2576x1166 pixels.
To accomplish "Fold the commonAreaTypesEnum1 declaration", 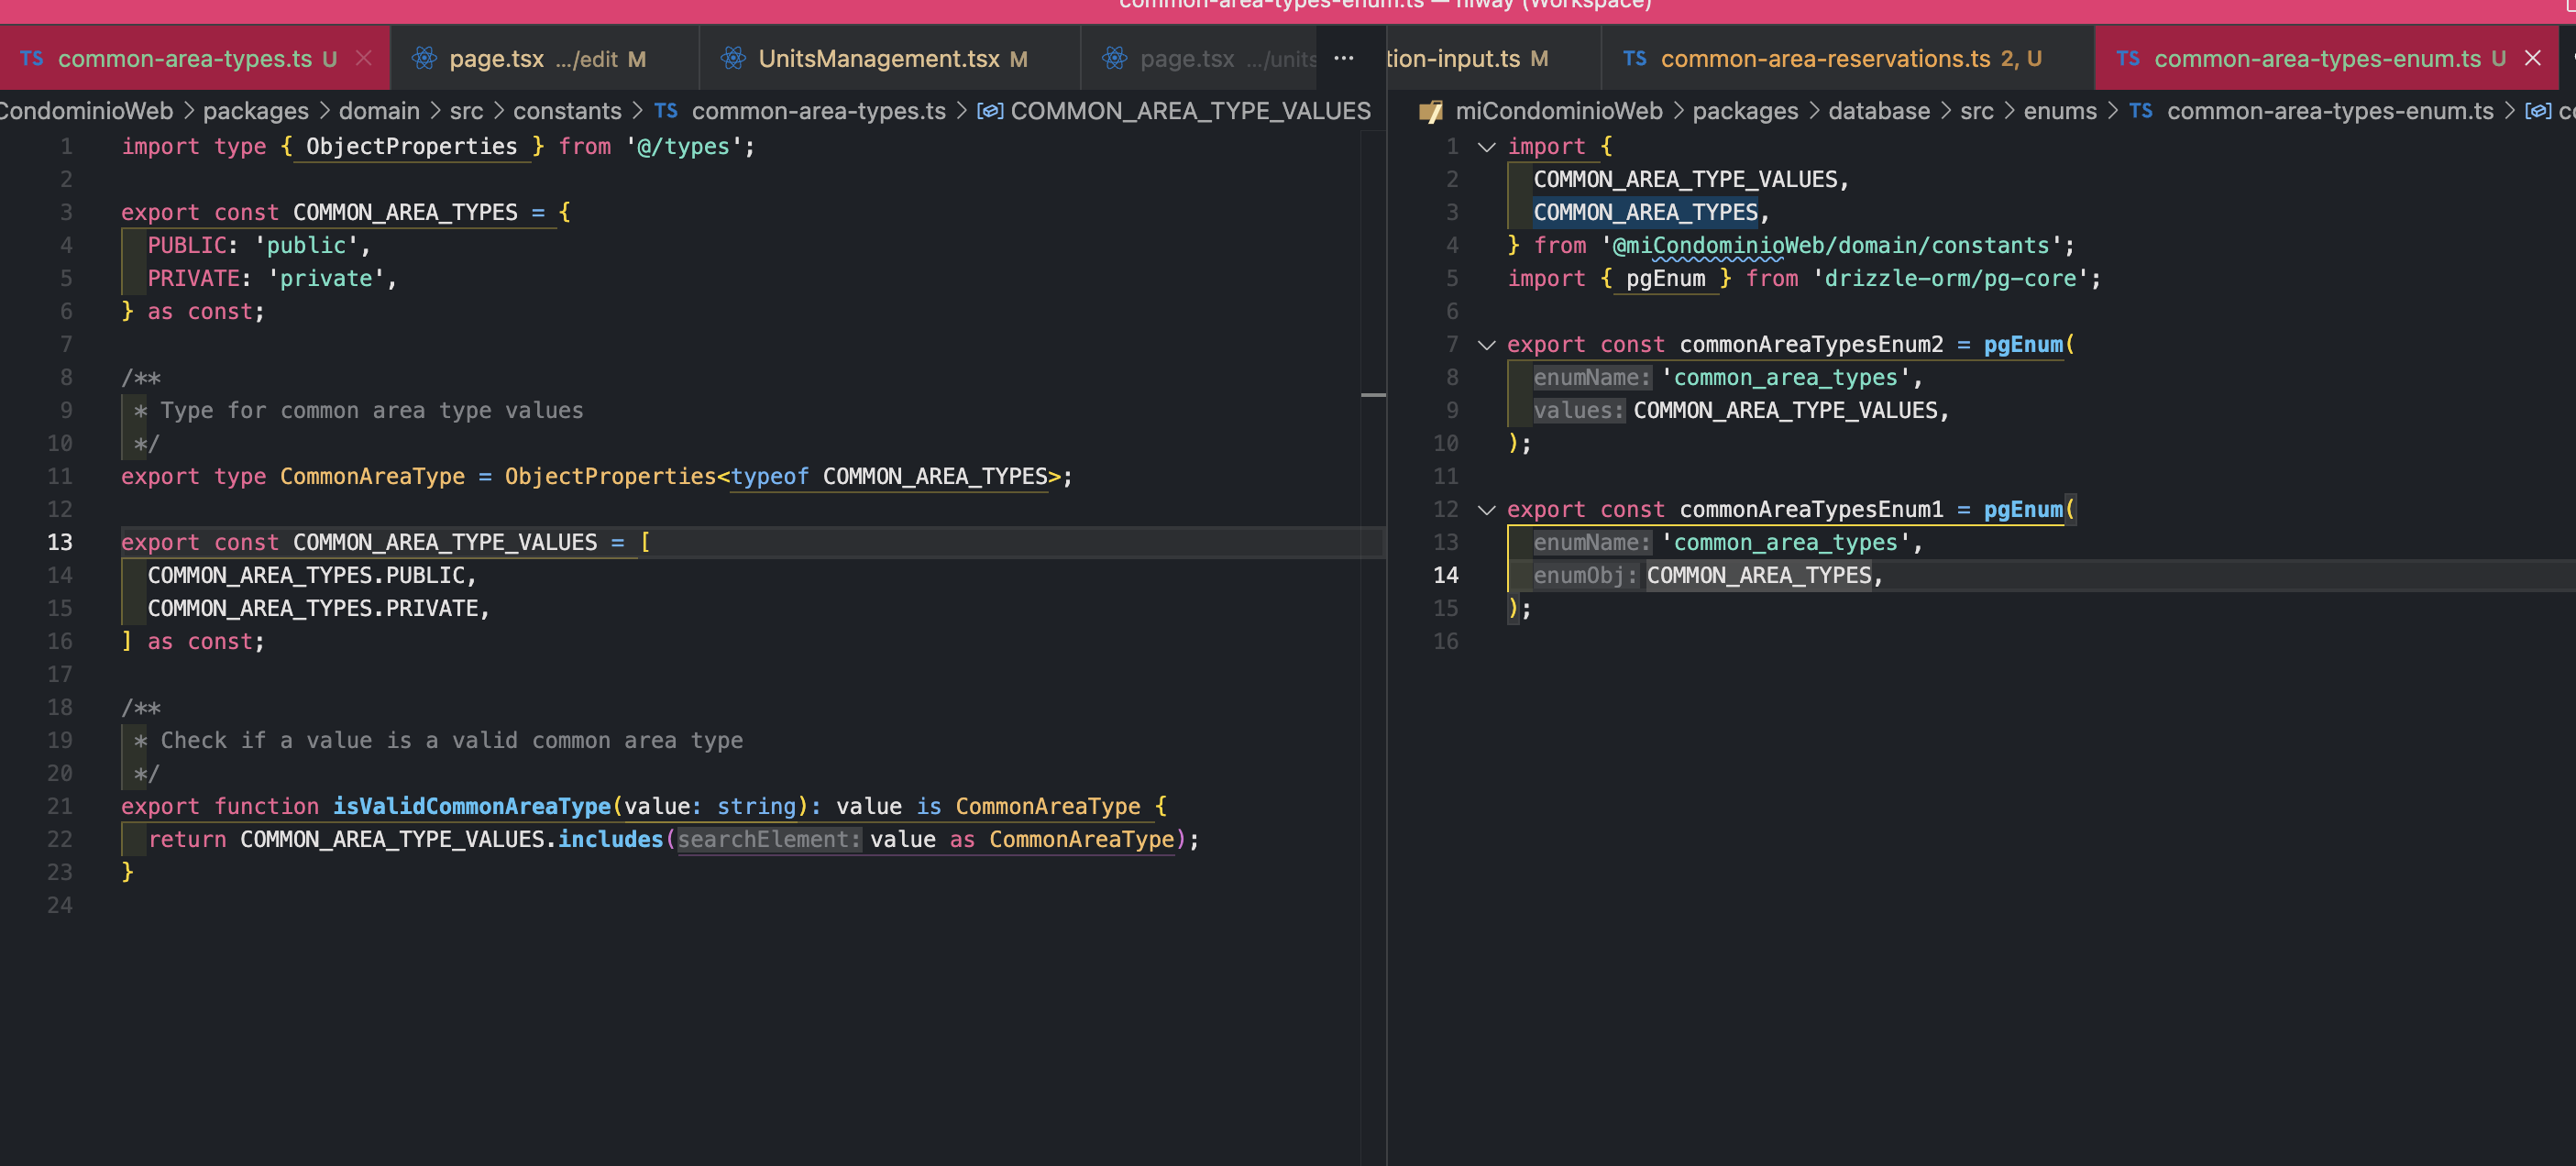I will coord(1486,510).
